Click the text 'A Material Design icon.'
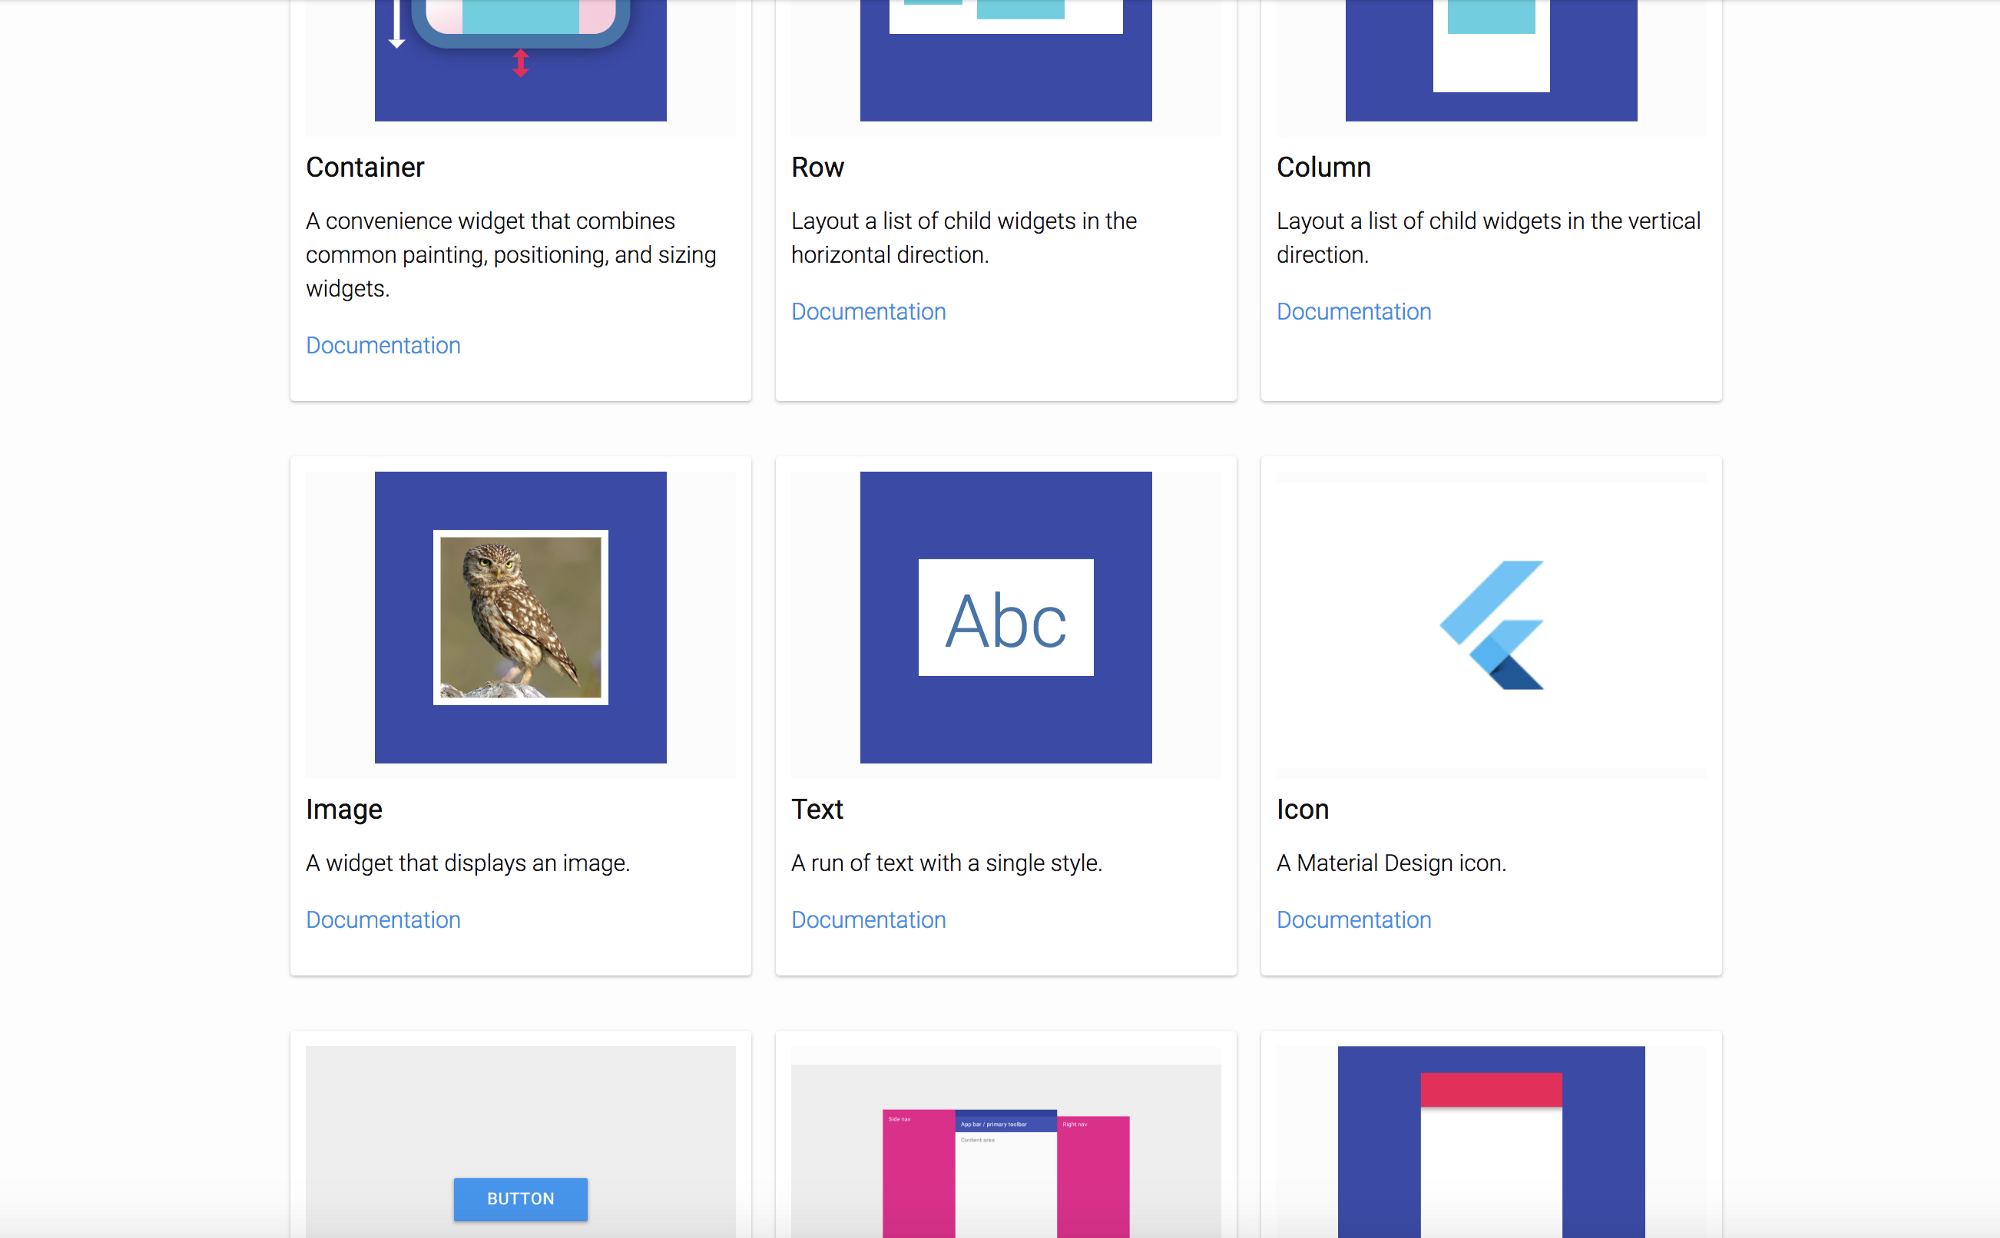The height and width of the screenshot is (1238, 2000). (x=1391, y=862)
